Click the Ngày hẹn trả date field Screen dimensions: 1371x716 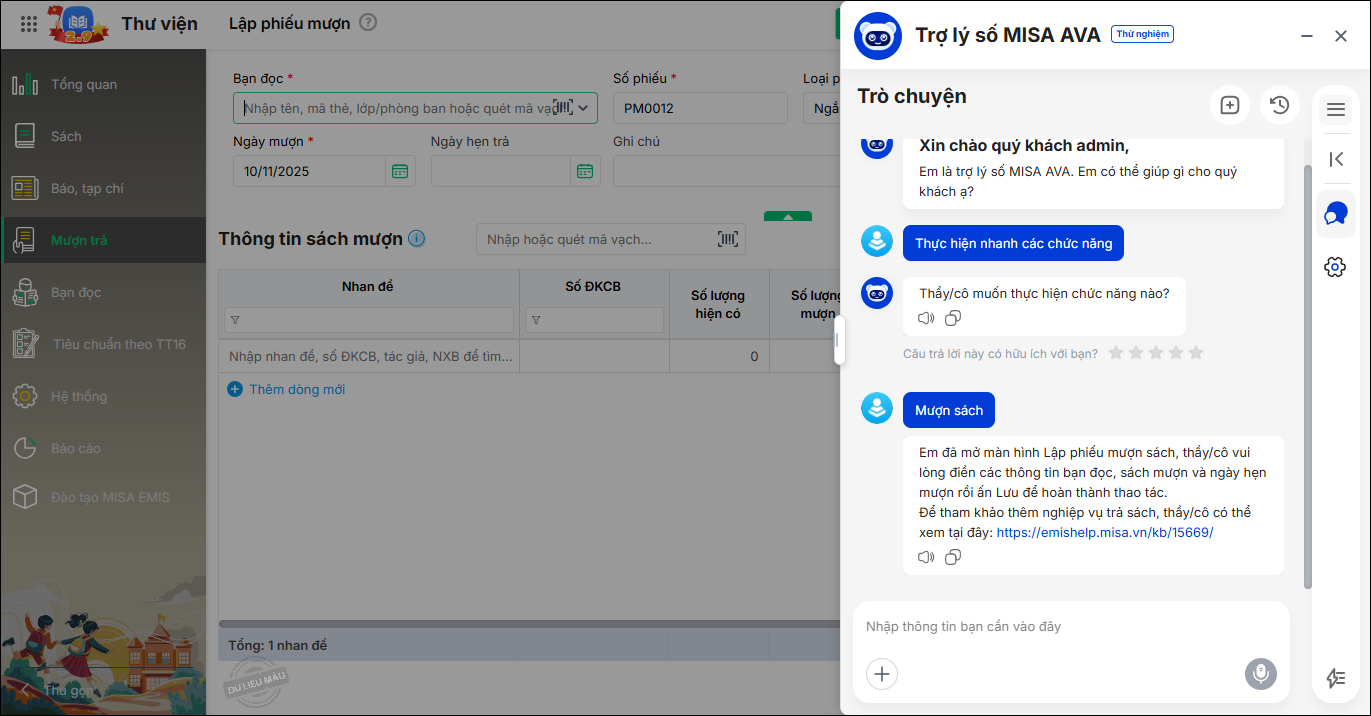click(x=501, y=171)
